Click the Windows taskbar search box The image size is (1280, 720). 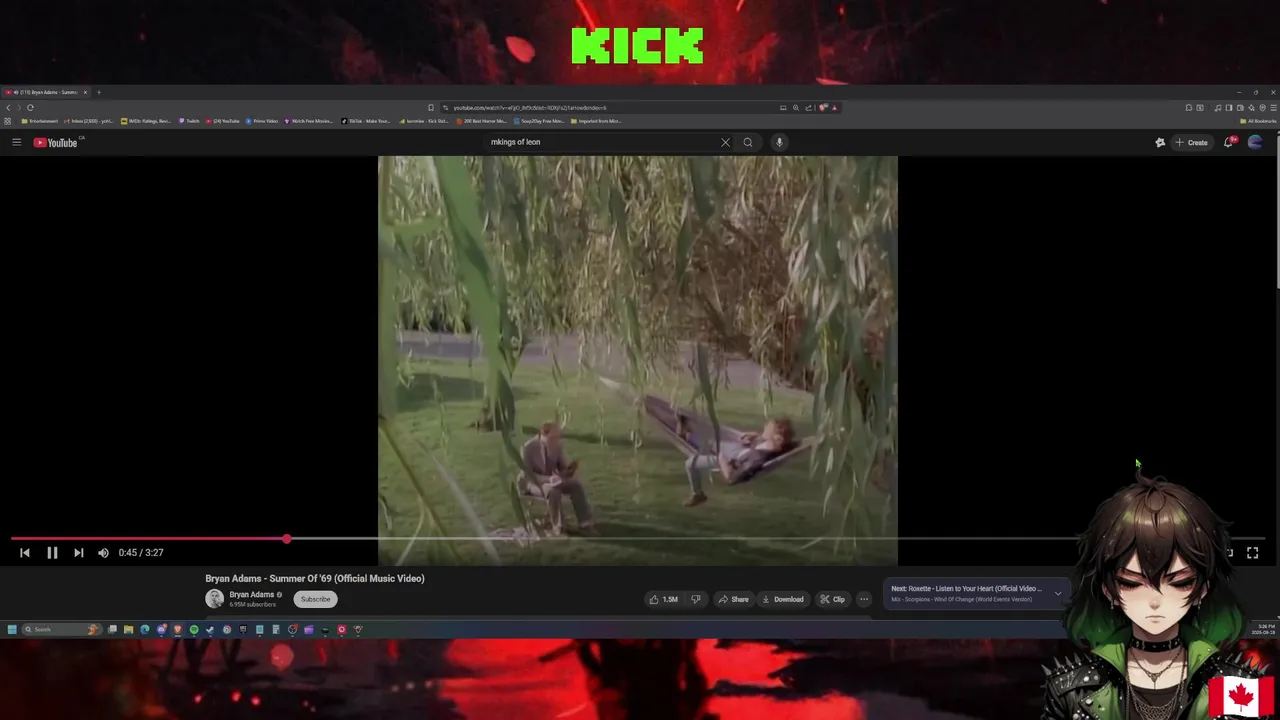tap(62, 629)
